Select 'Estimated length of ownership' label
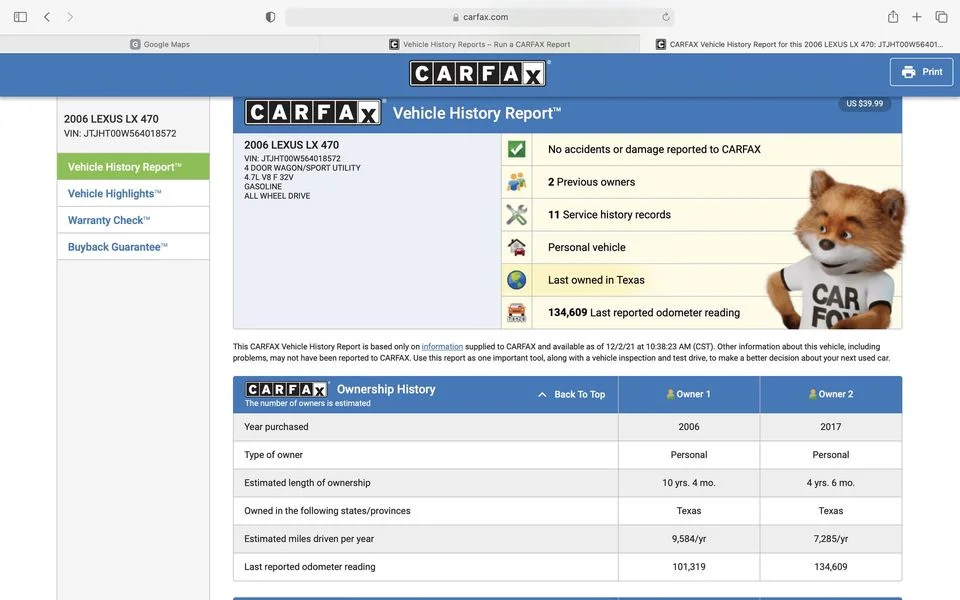The height and width of the screenshot is (600, 960). coord(307,482)
